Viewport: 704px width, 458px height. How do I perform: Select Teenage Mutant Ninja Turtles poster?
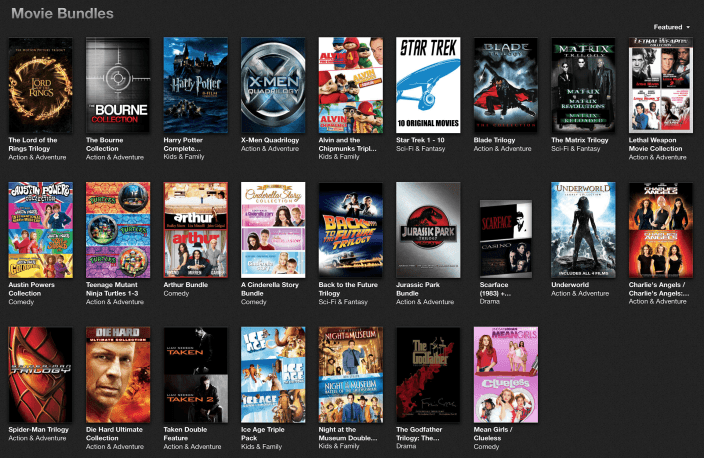[x=118, y=230]
